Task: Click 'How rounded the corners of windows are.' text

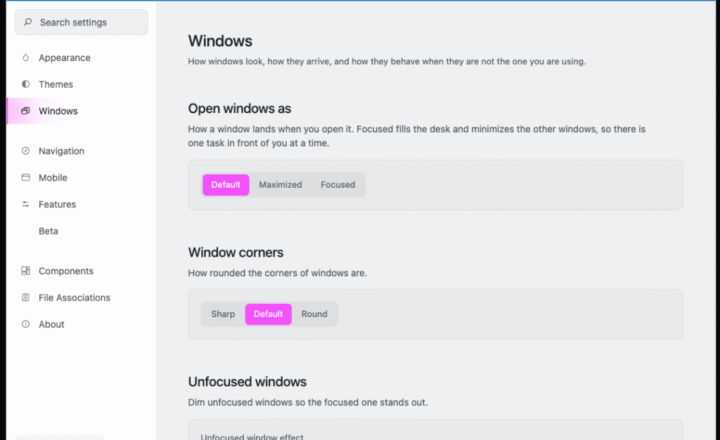Action: pos(277,273)
